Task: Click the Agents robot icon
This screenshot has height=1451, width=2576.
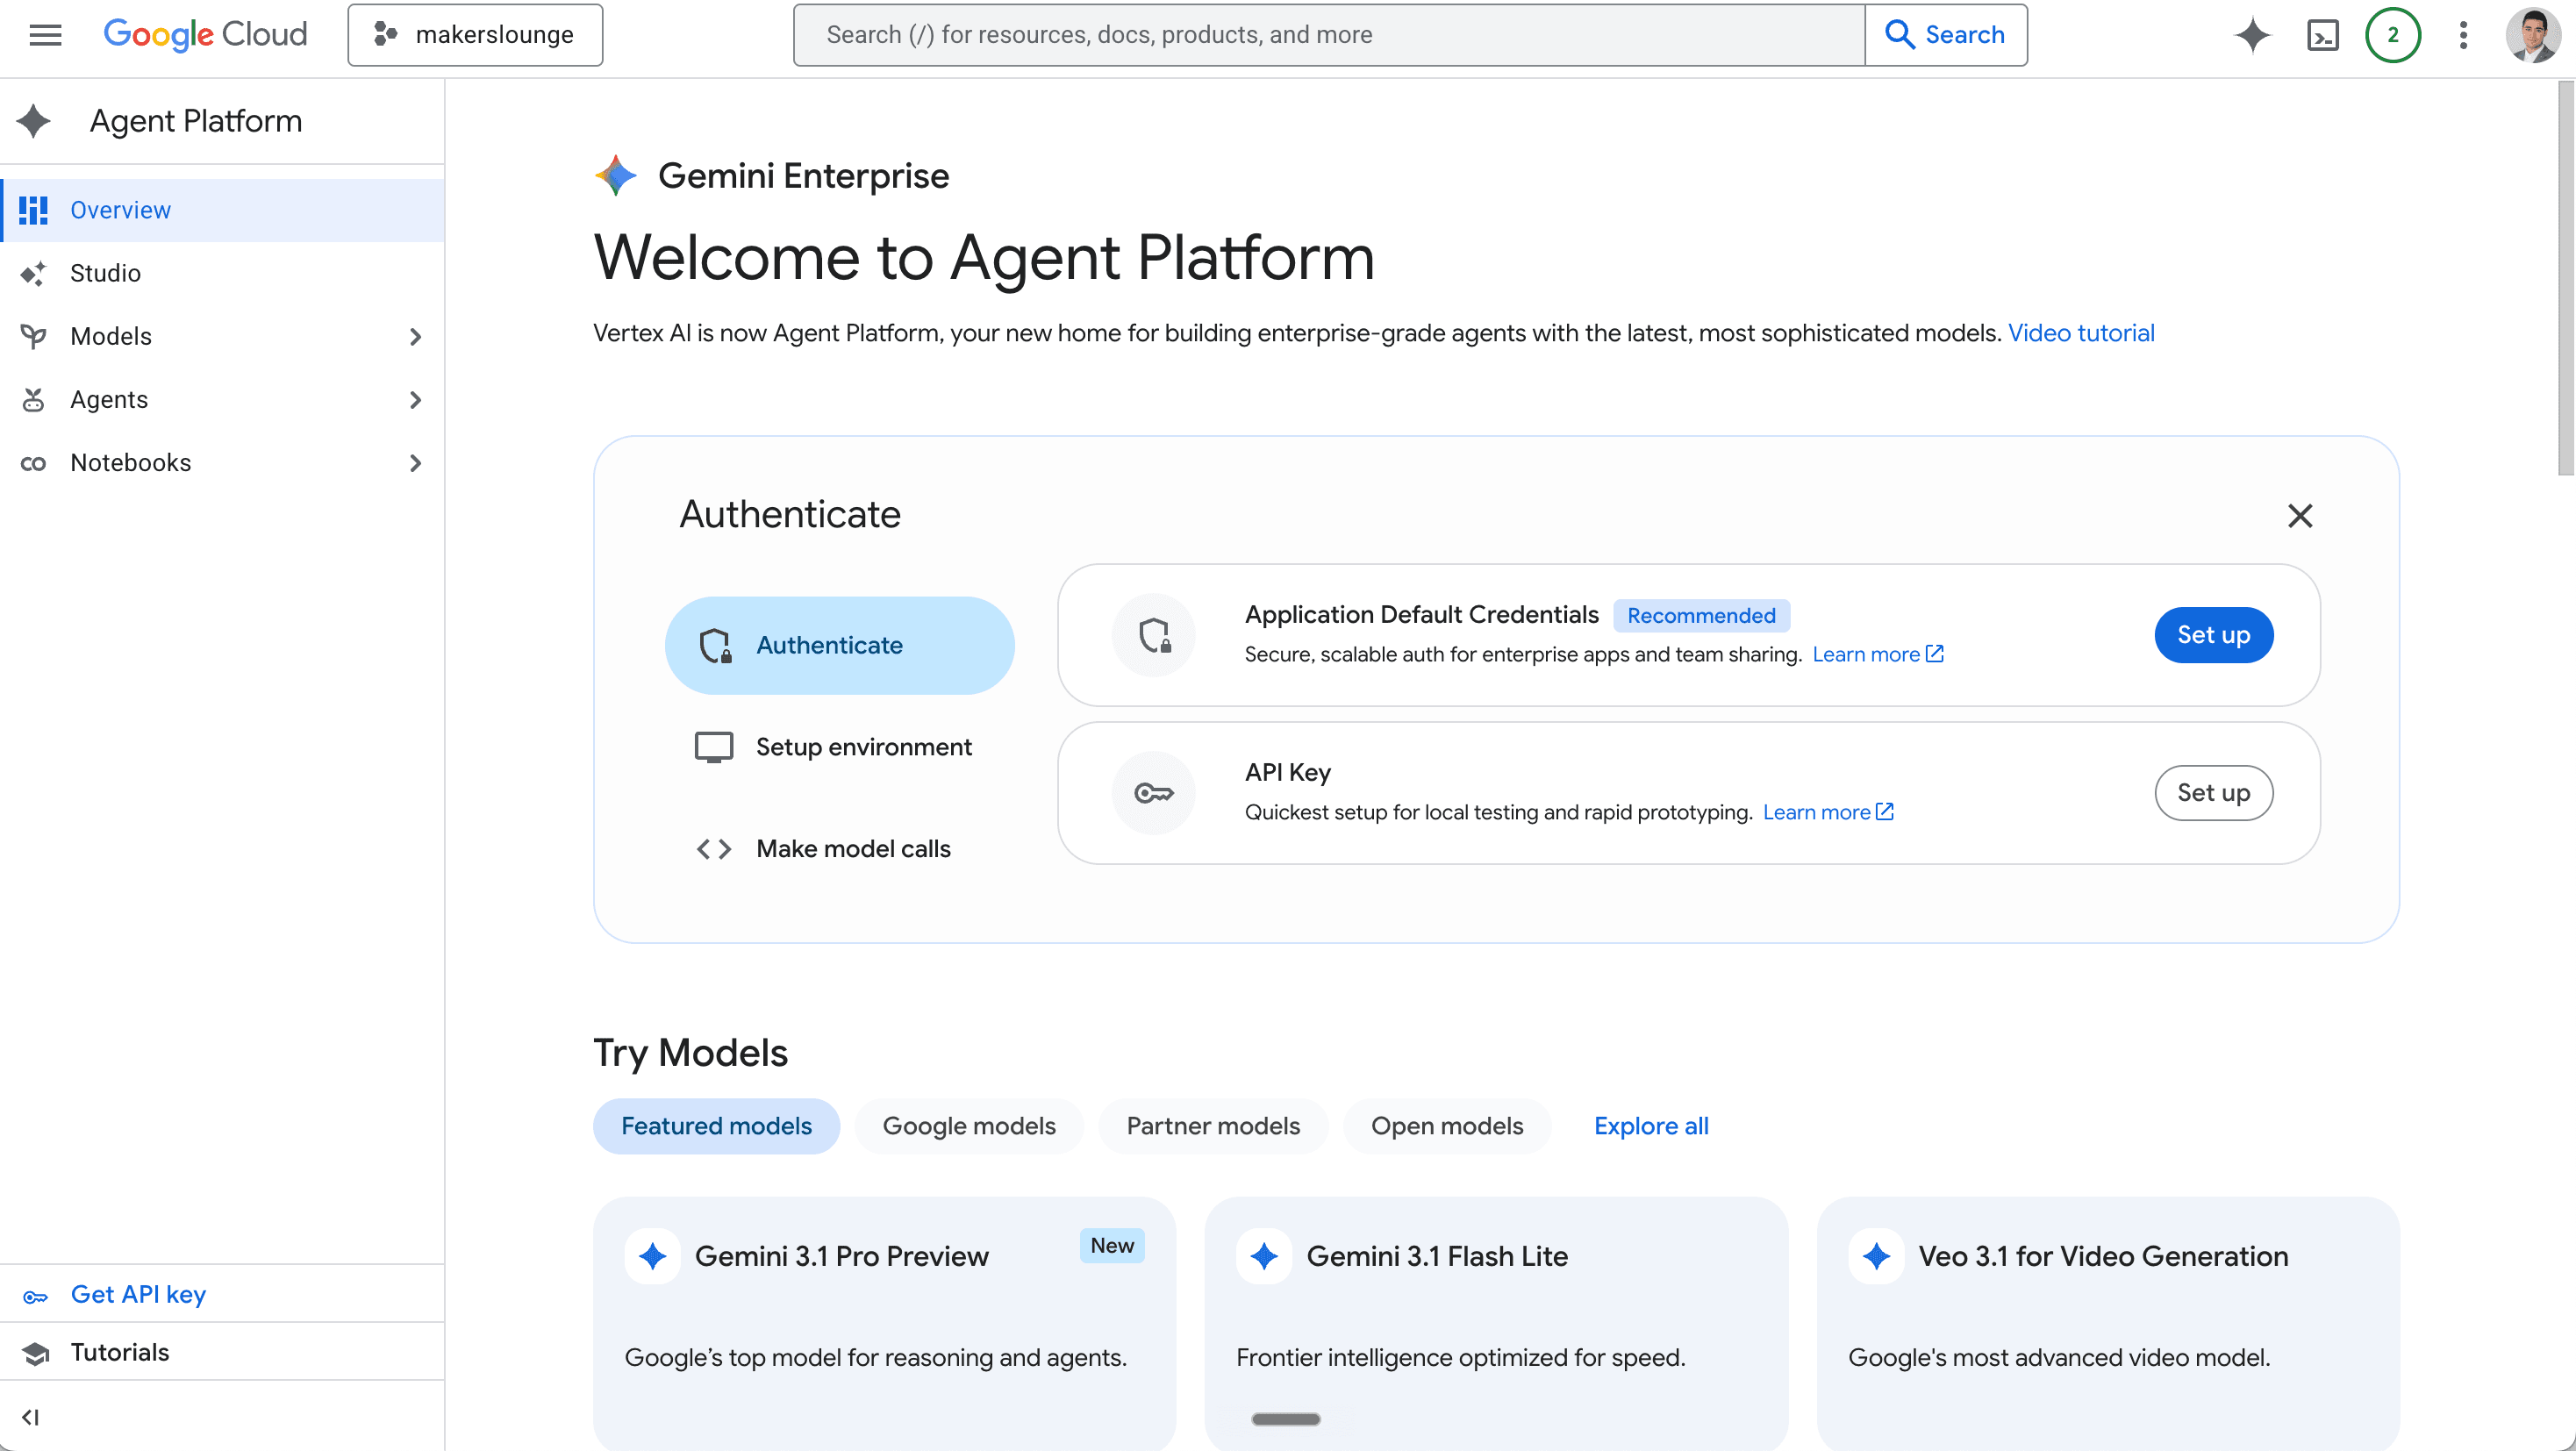Action: pos(34,399)
